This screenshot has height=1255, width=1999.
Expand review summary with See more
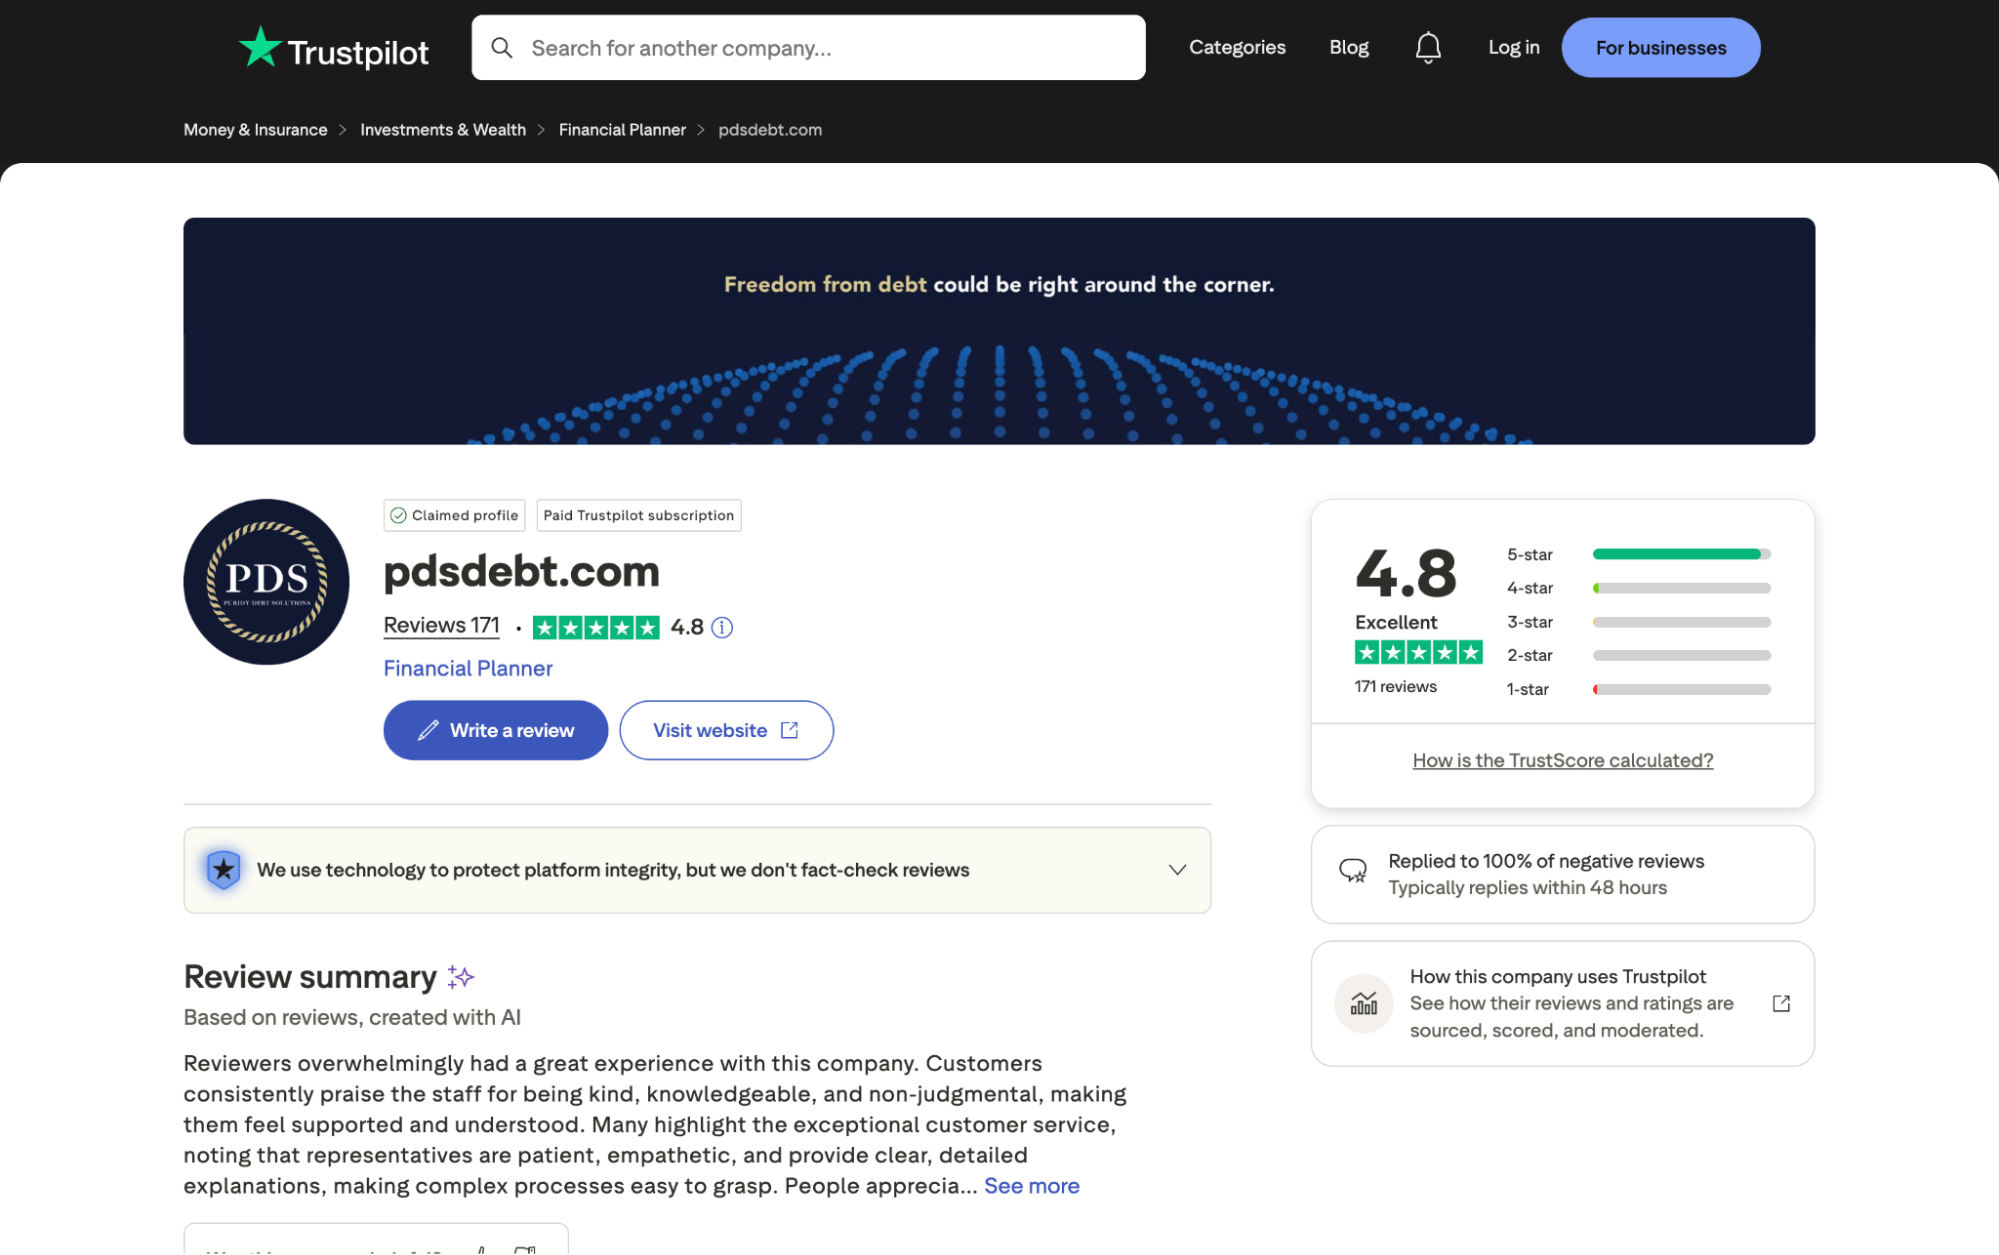pos(1031,1186)
